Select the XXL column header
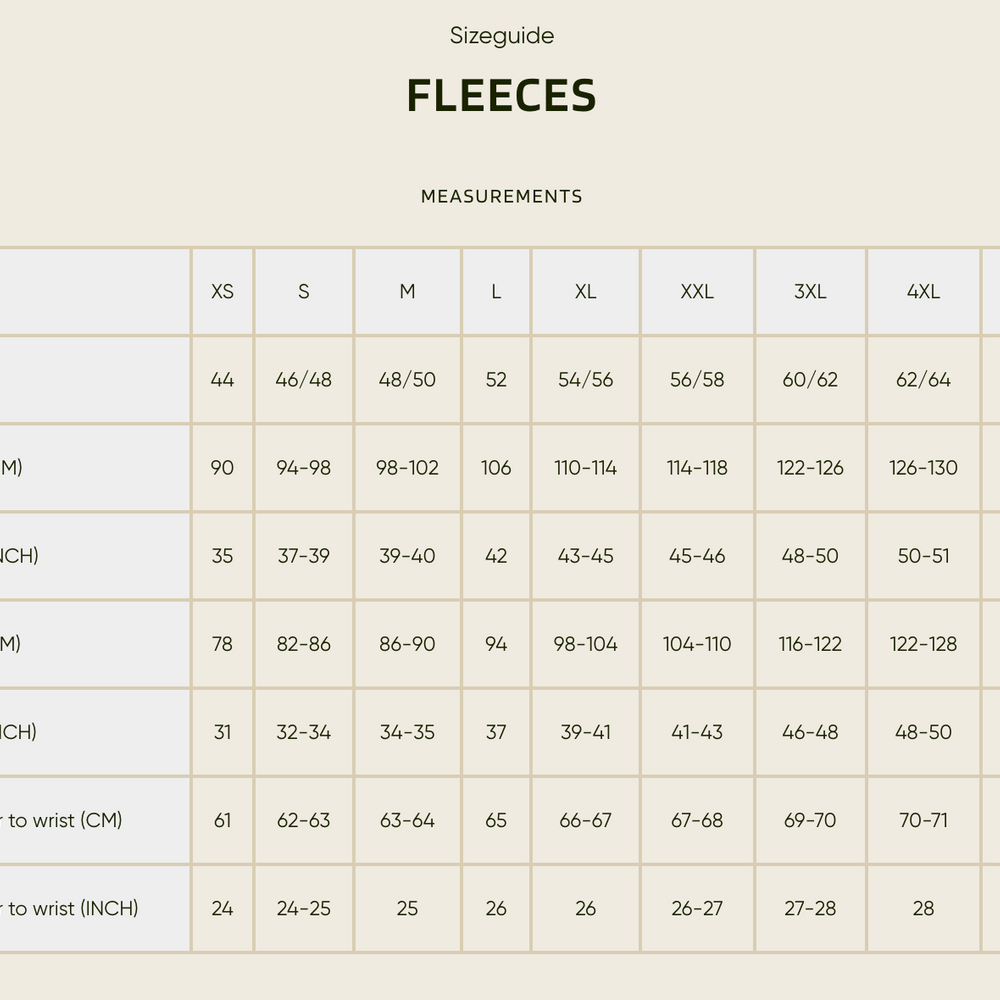 pyautogui.click(x=697, y=292)
